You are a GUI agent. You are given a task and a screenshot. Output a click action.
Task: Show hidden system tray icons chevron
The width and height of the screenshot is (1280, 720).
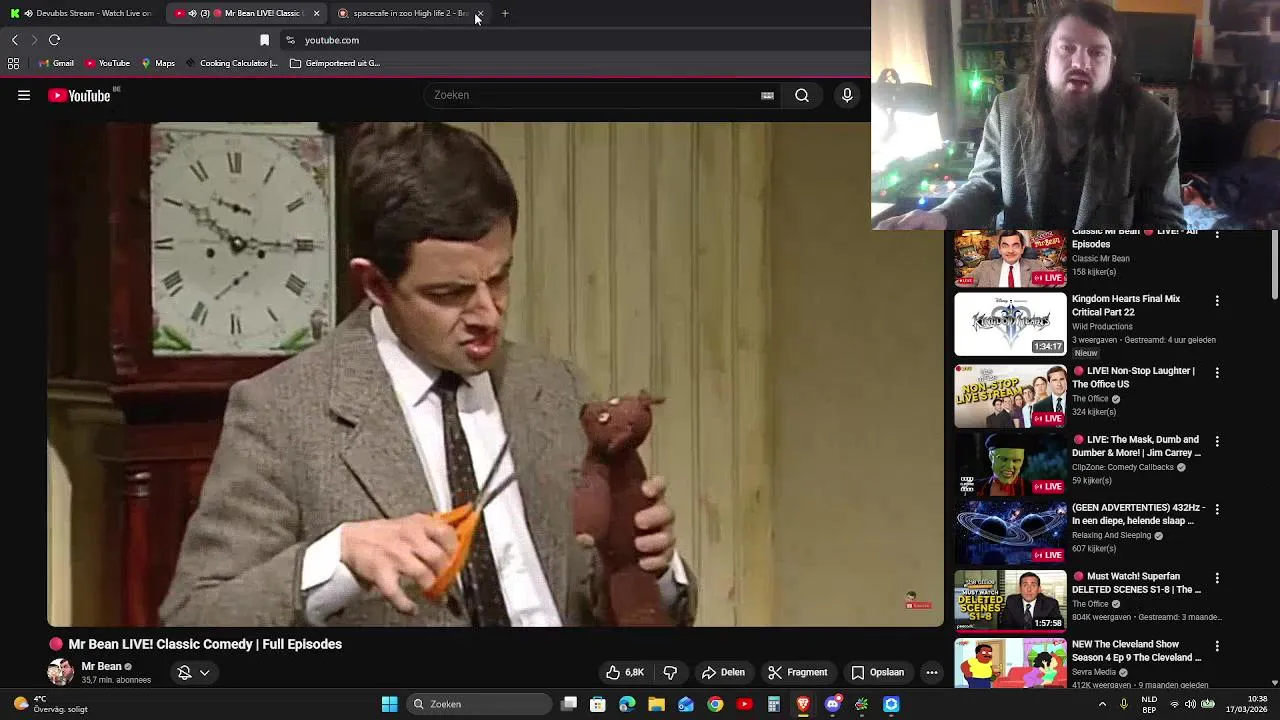1102,704
